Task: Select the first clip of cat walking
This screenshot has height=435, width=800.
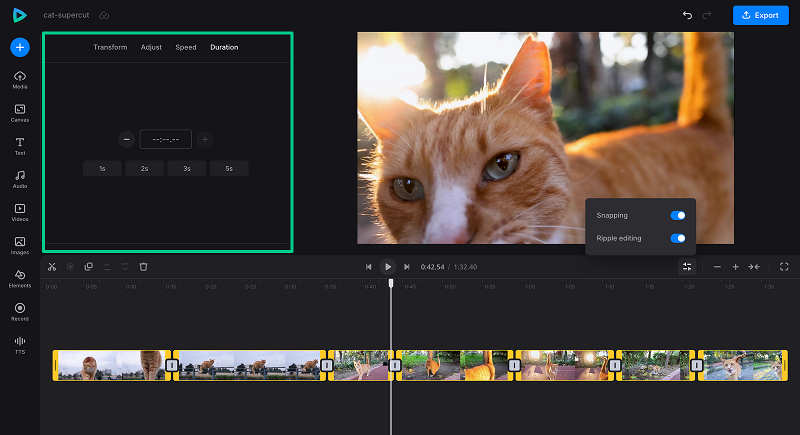Action: click(112, 365)
